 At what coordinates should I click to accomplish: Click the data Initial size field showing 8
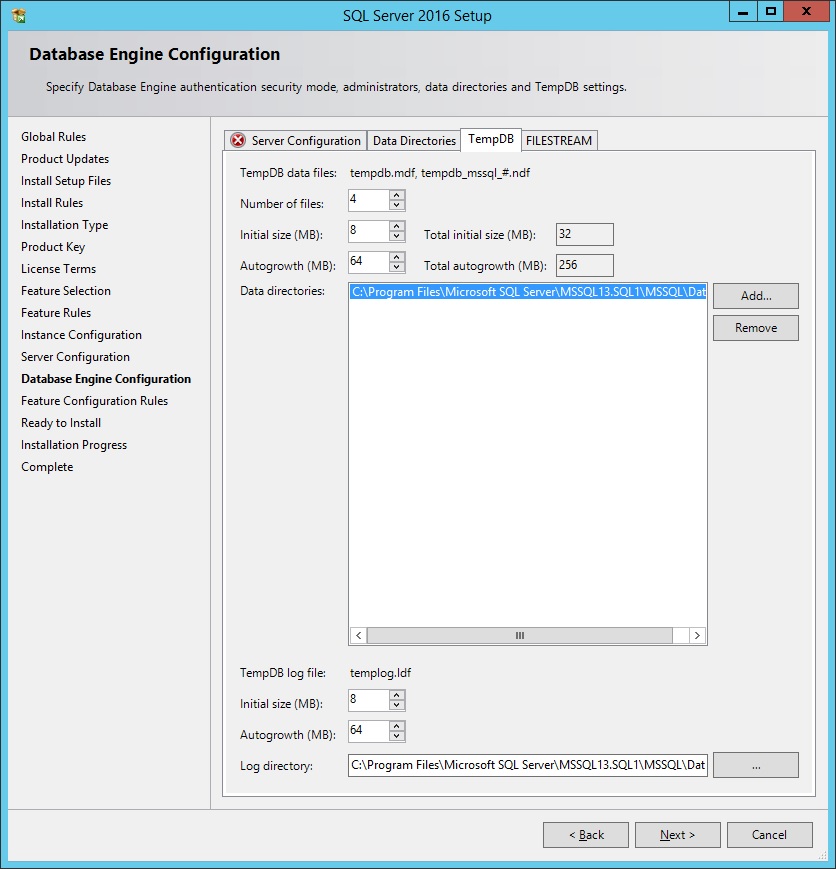point(369,231)
